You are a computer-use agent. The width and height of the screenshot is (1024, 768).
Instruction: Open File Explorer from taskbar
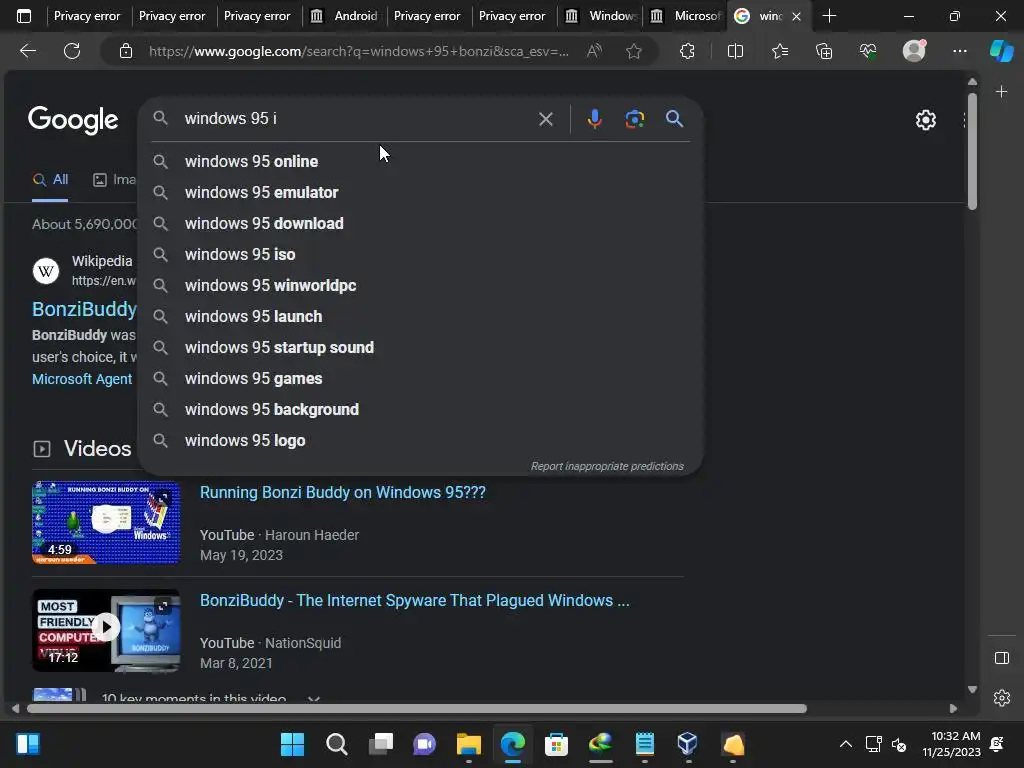[468, 744]
